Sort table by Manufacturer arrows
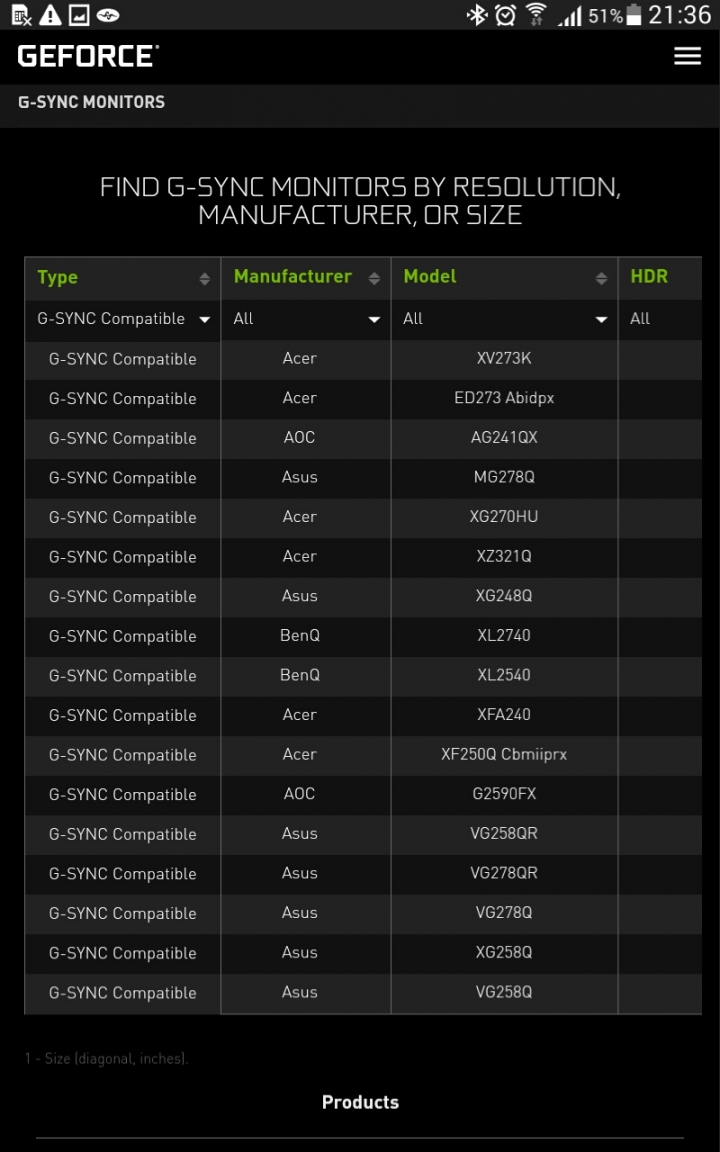Image resolution: width=720 pixels, height=1152 pixels. (374, 278)
